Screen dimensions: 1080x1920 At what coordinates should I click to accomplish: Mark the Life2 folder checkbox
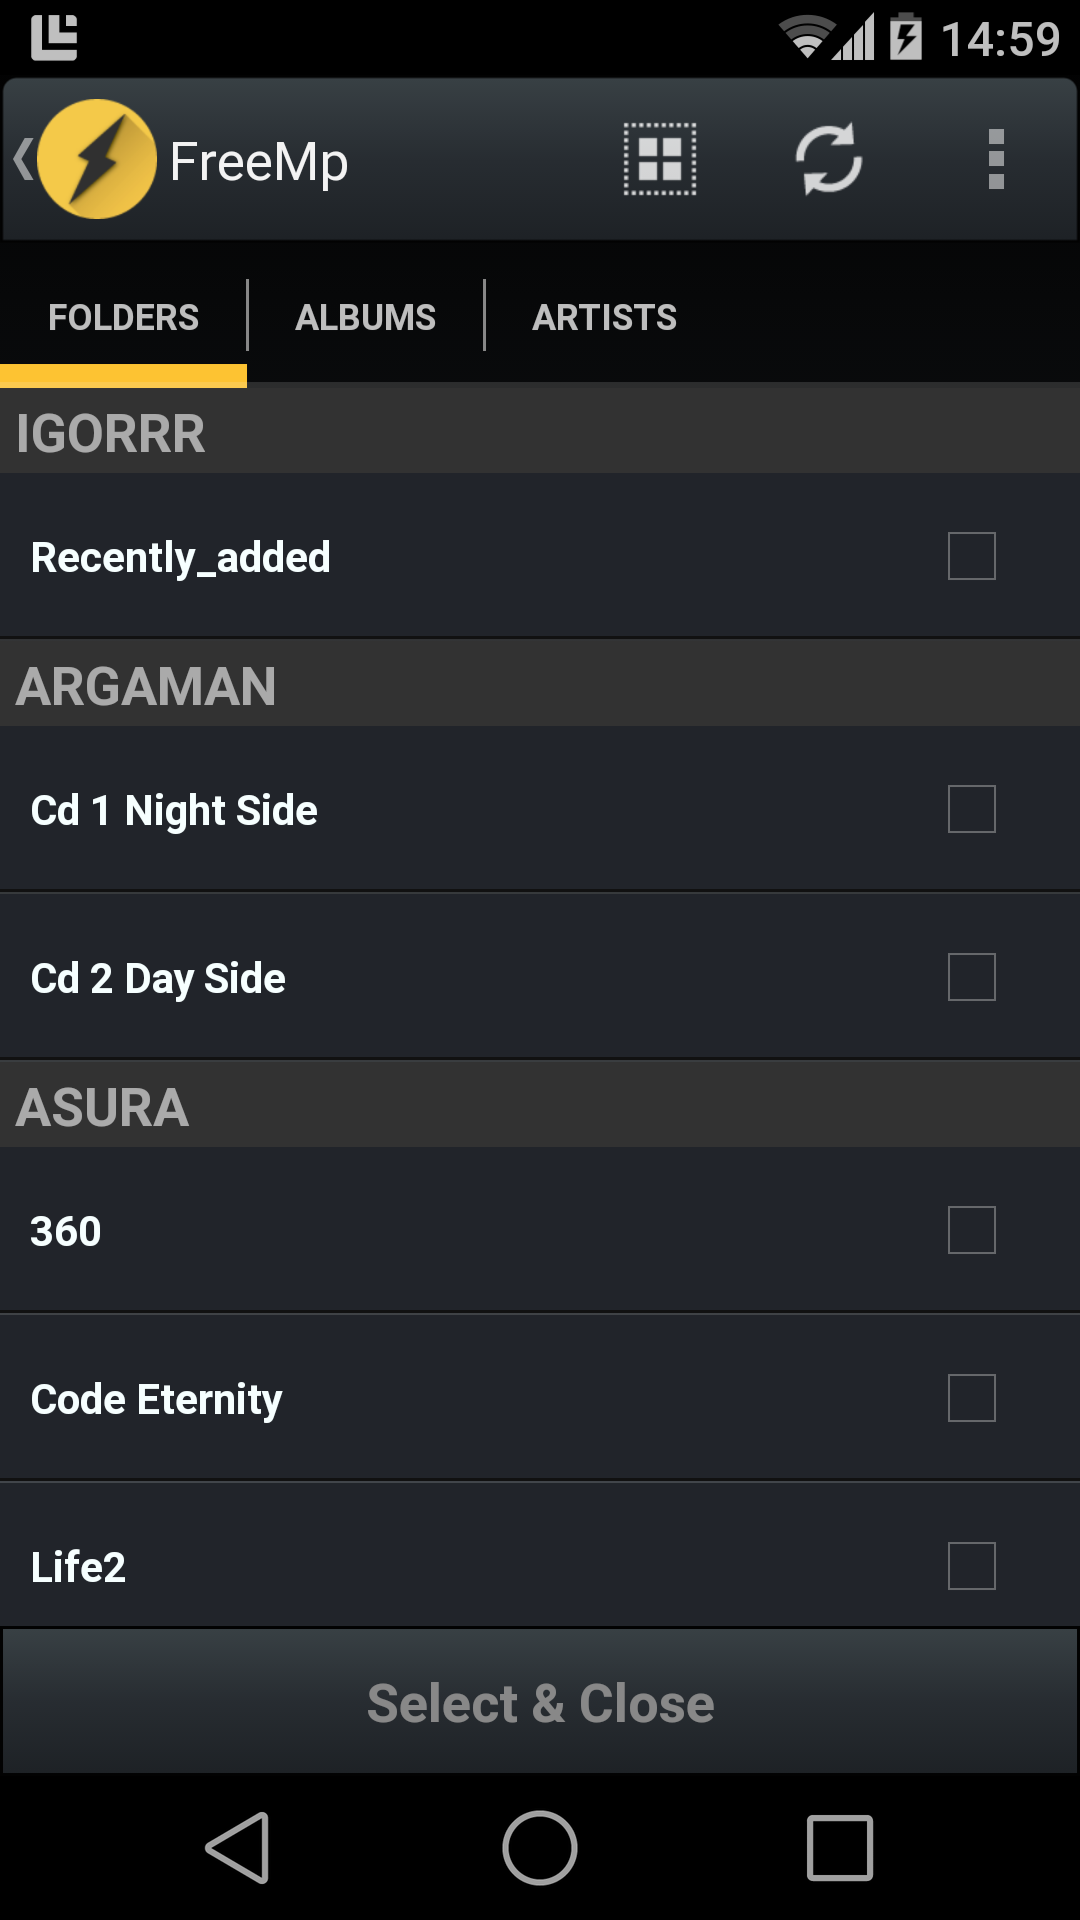tap(971, 1566)
